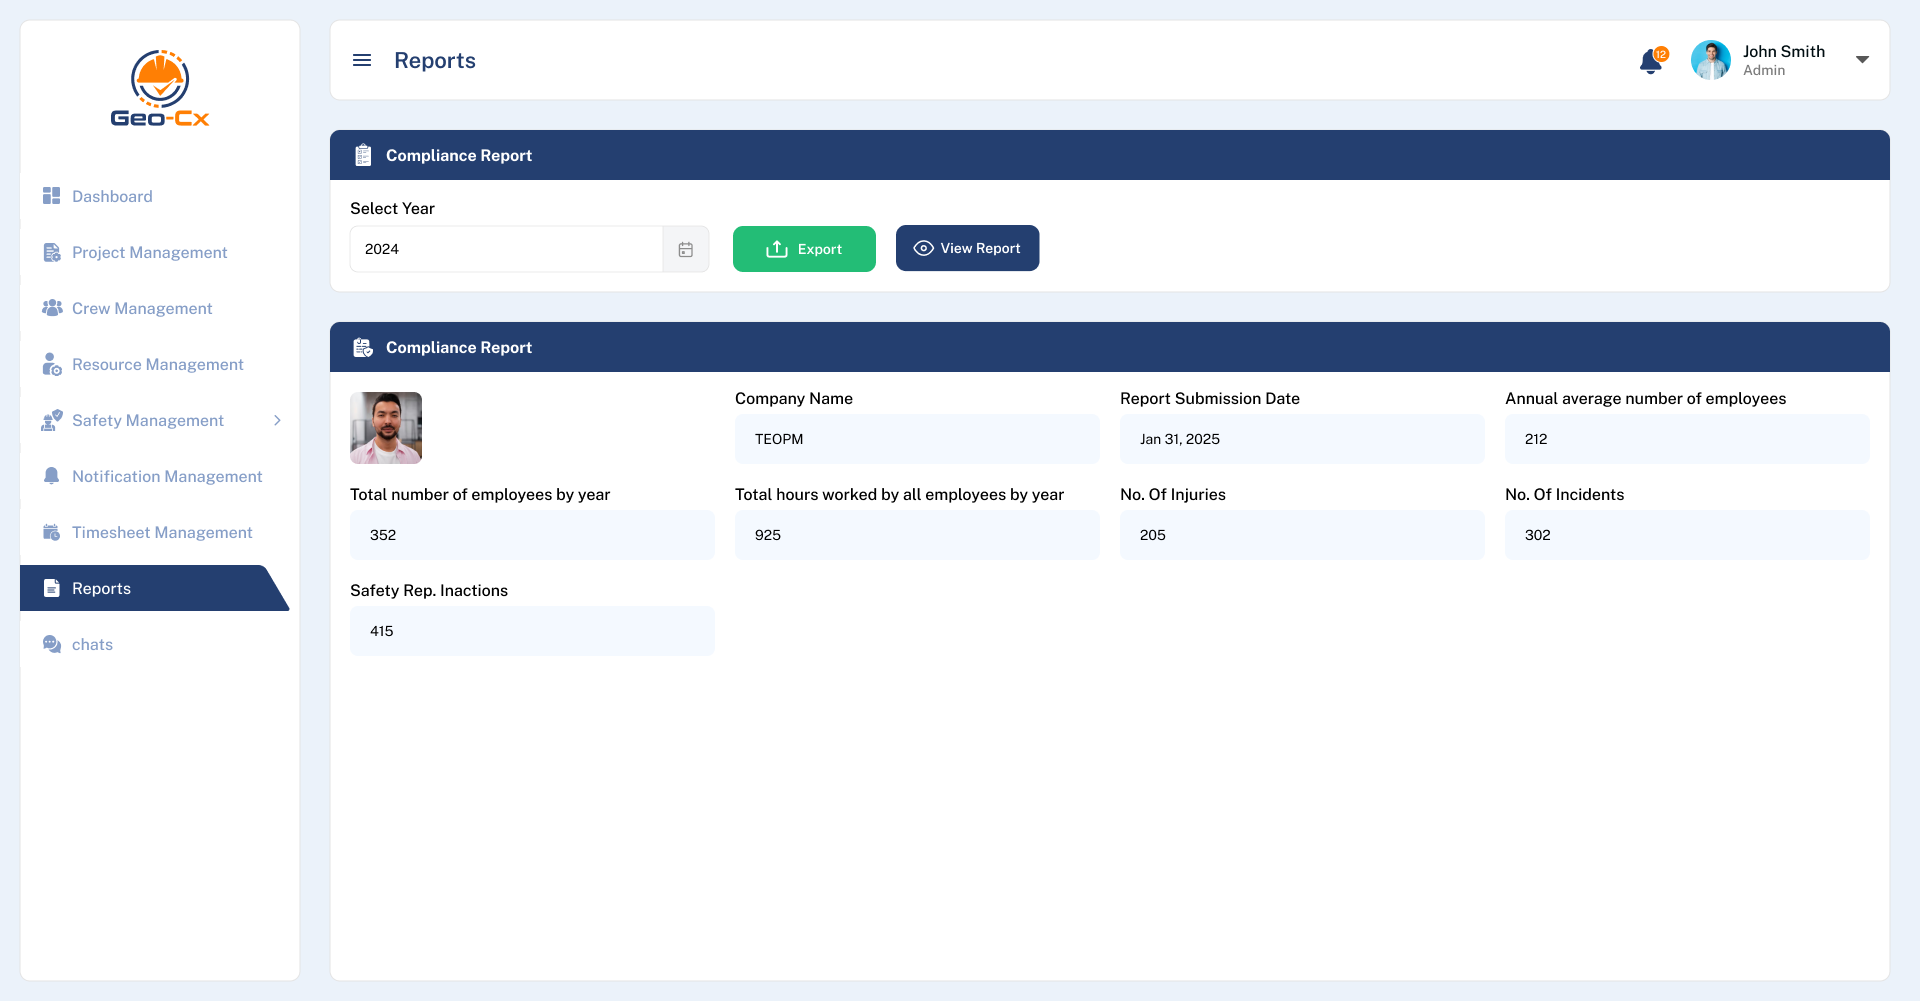The width and height of the screenshot is (1920, 1001).
Task: Click the Safety Management icon
Action: point(51,420)
